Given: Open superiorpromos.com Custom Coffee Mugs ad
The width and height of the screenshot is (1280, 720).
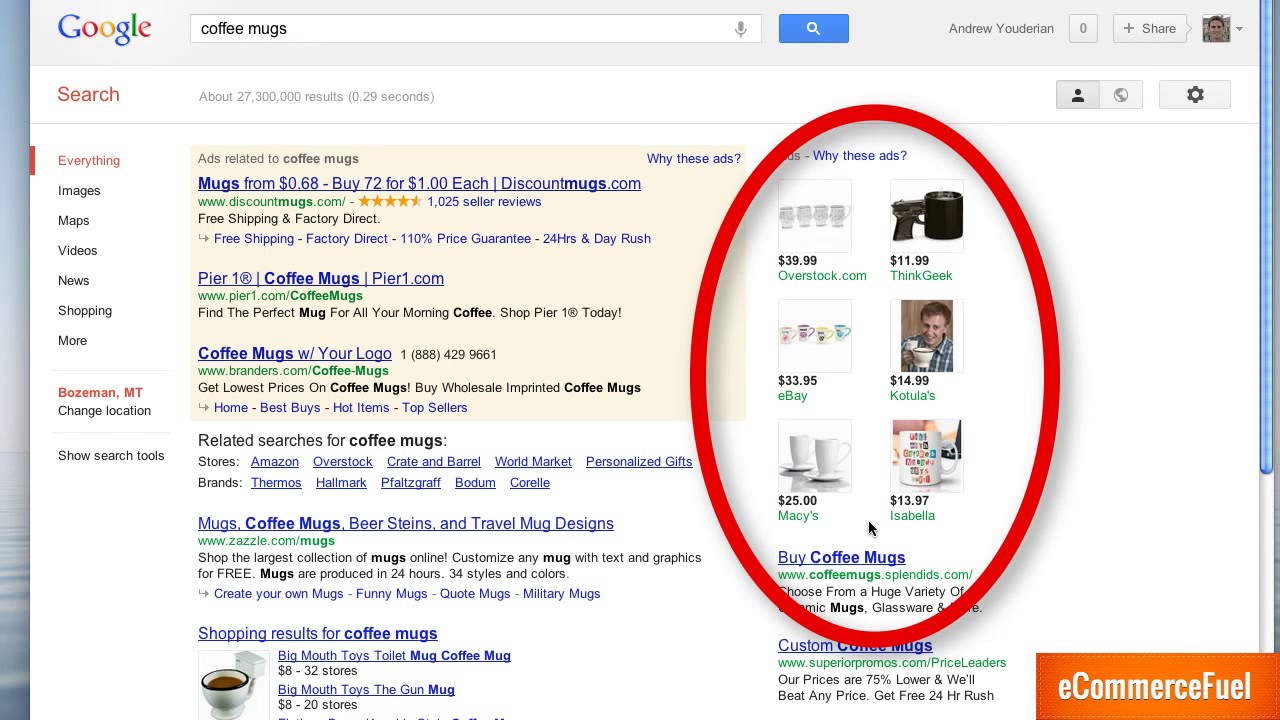Looking at the screenshot, I should (855, 645).
